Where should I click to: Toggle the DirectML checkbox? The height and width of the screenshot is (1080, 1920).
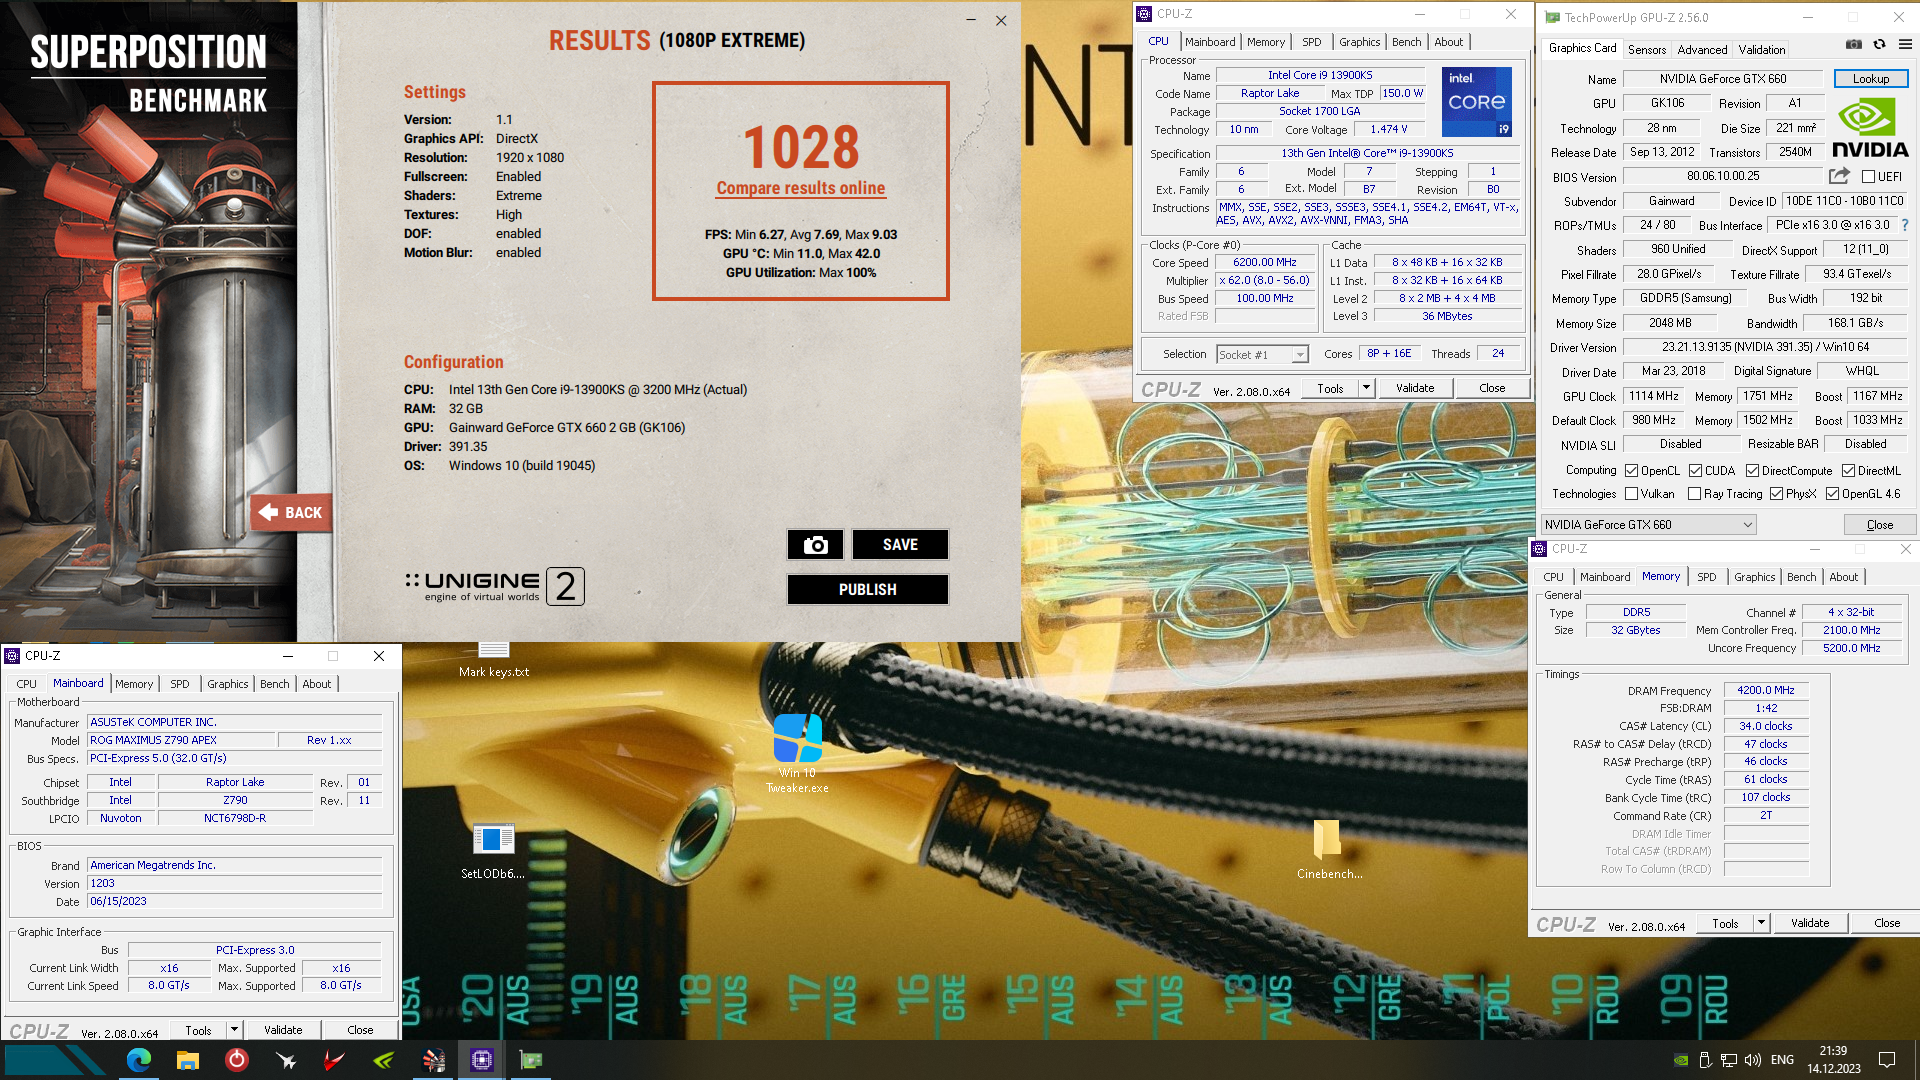click(1848, 471)
